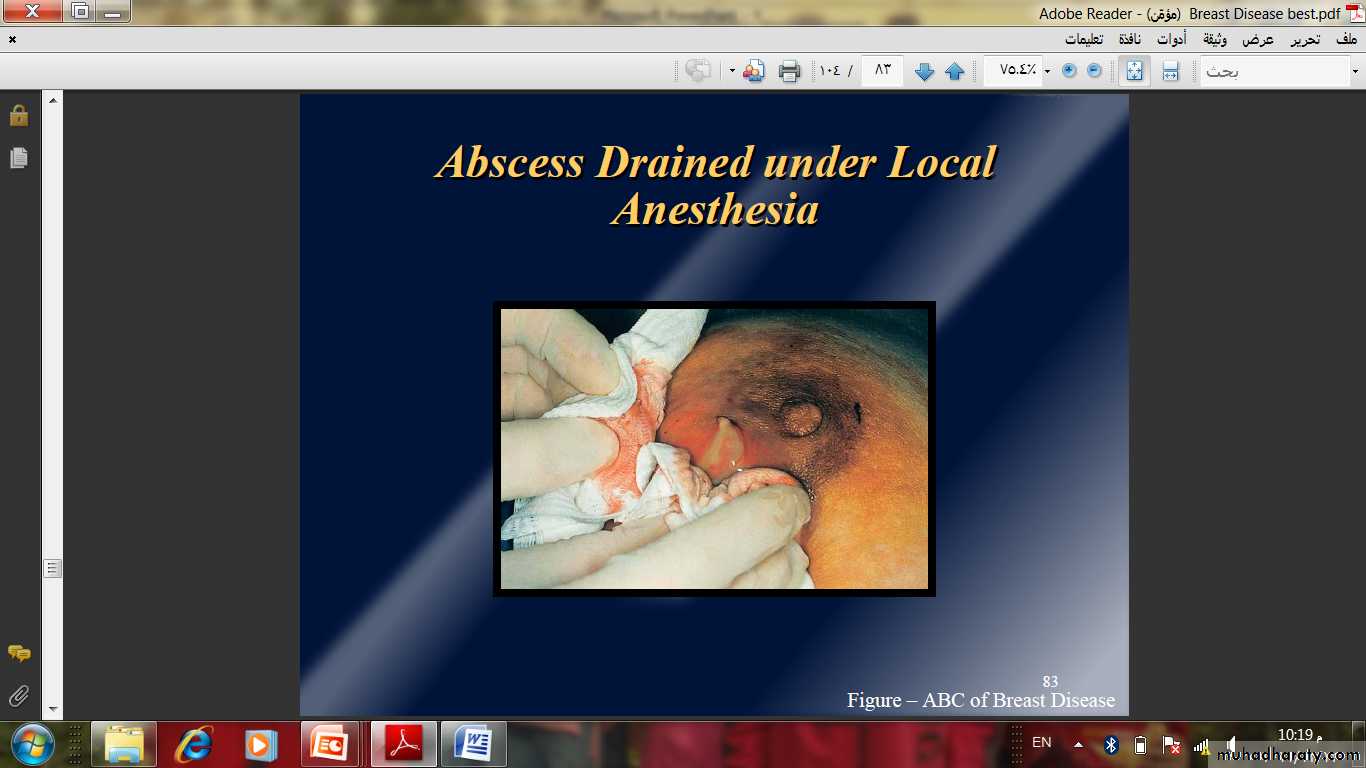Click the zoom in plus button

coord(1069,70)
